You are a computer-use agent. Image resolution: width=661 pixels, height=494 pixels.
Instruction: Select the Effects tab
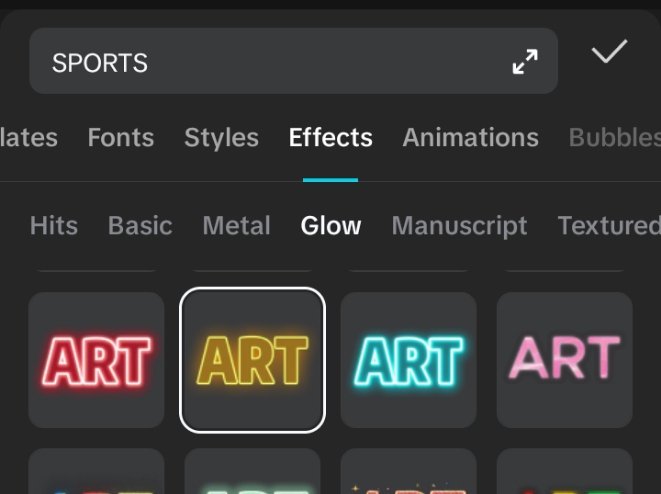330,137
